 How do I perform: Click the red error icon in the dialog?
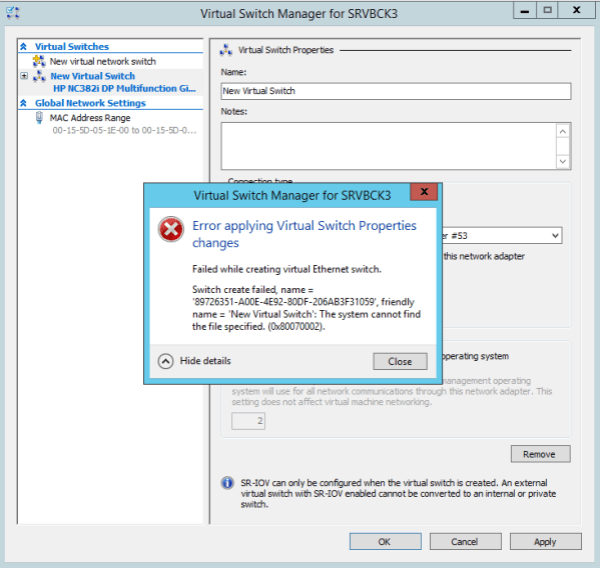tap(171, 229)
